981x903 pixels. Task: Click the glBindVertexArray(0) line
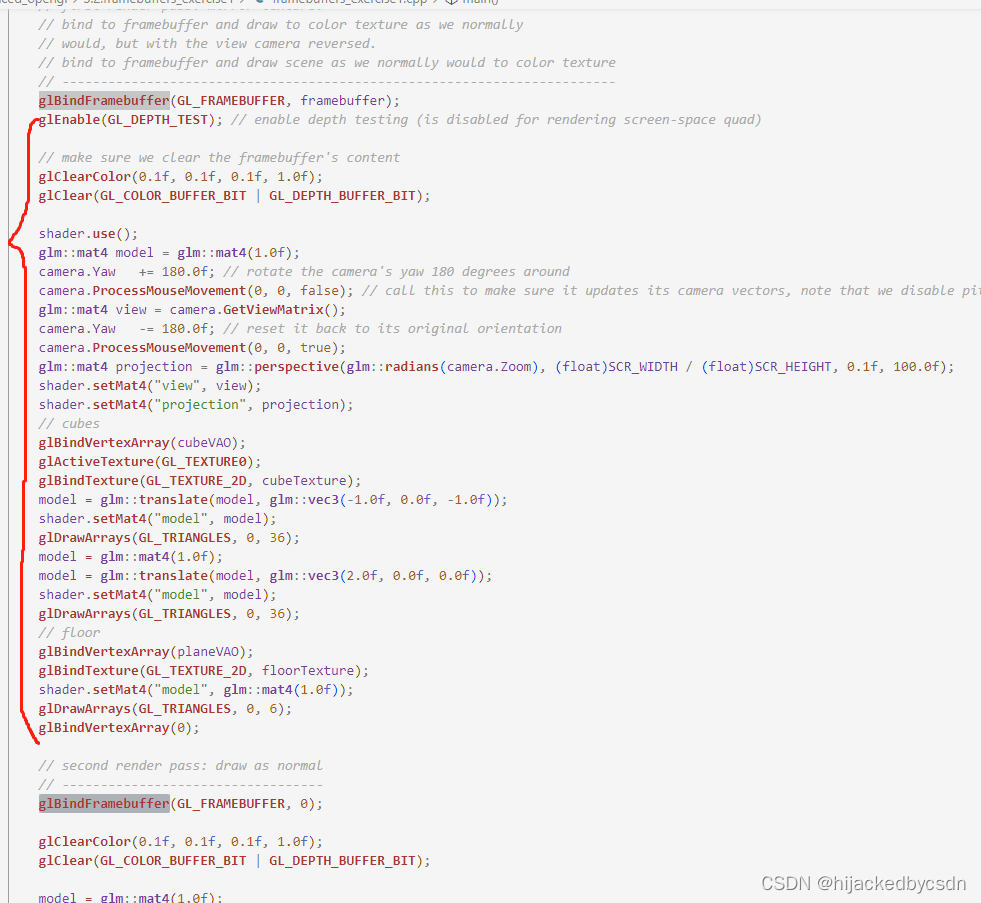(119, 728)
